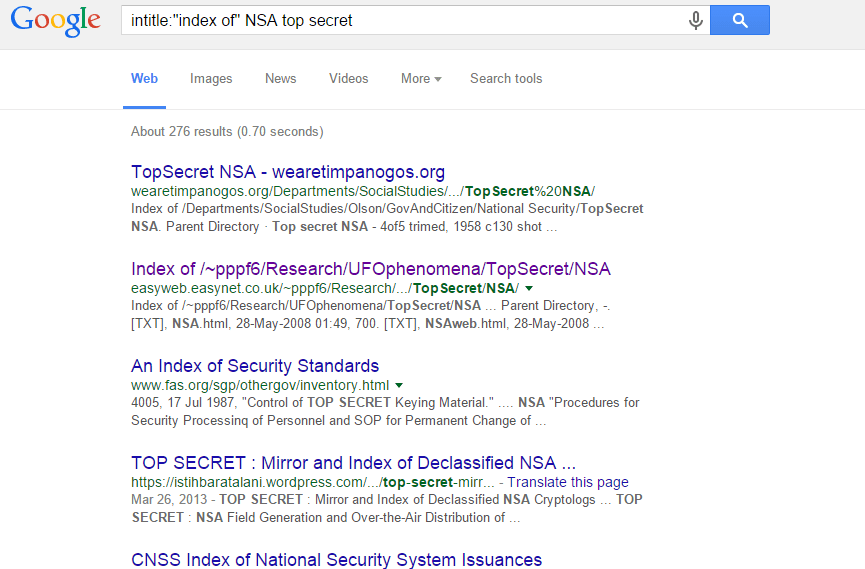865x569 pixels.
Task: Open the Videos tab
Action: pyautogui.click(x=349, y=78)
